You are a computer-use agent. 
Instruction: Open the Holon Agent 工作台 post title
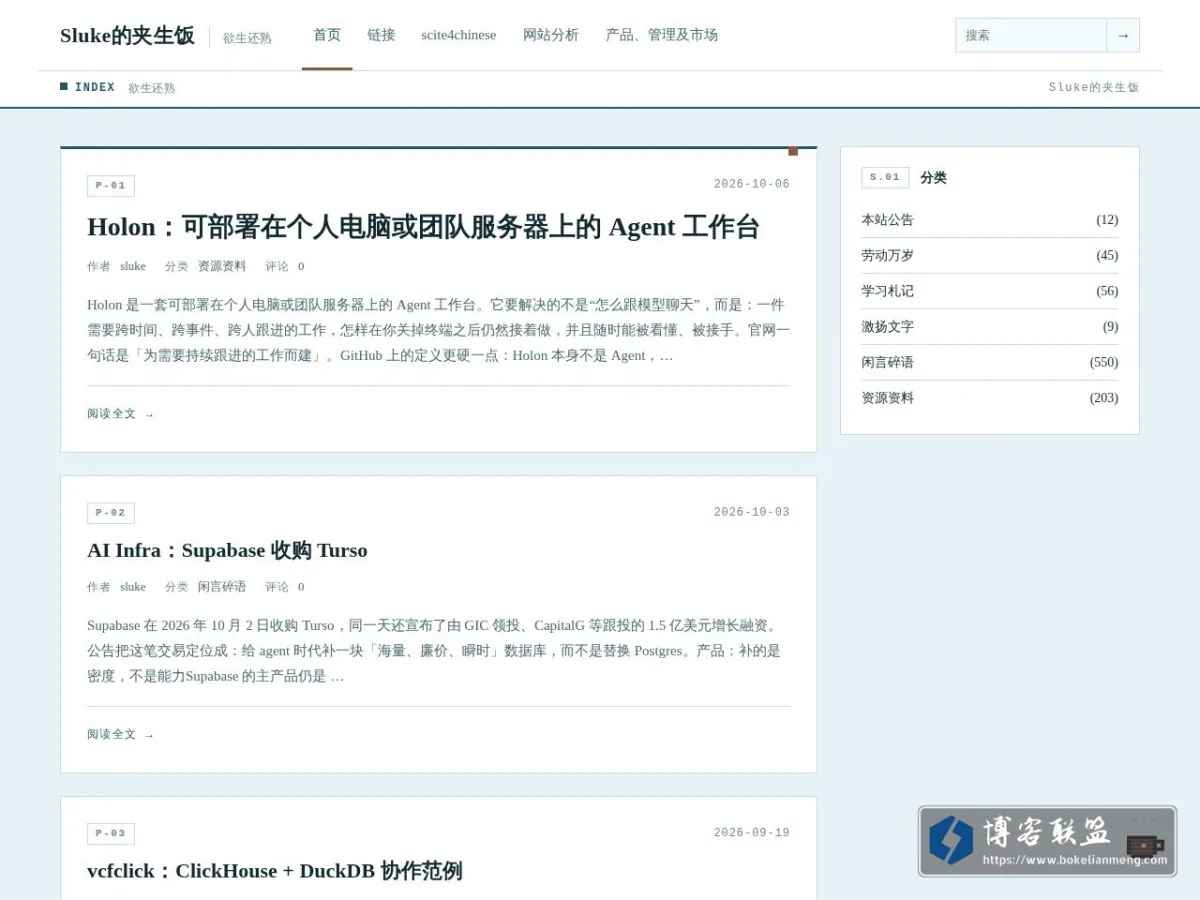(x=423, y=227)
